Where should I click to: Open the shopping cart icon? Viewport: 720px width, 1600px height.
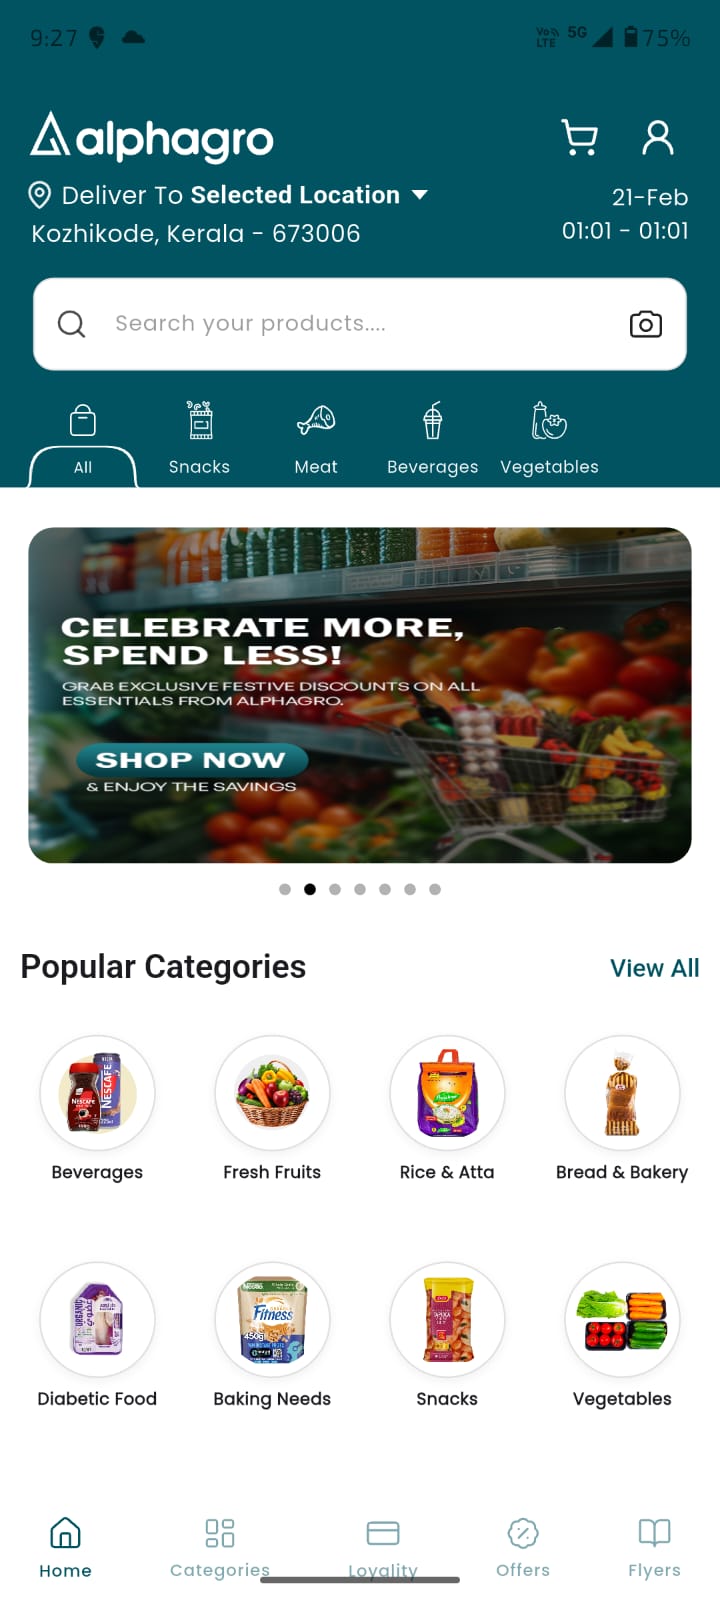pos(580,138)
